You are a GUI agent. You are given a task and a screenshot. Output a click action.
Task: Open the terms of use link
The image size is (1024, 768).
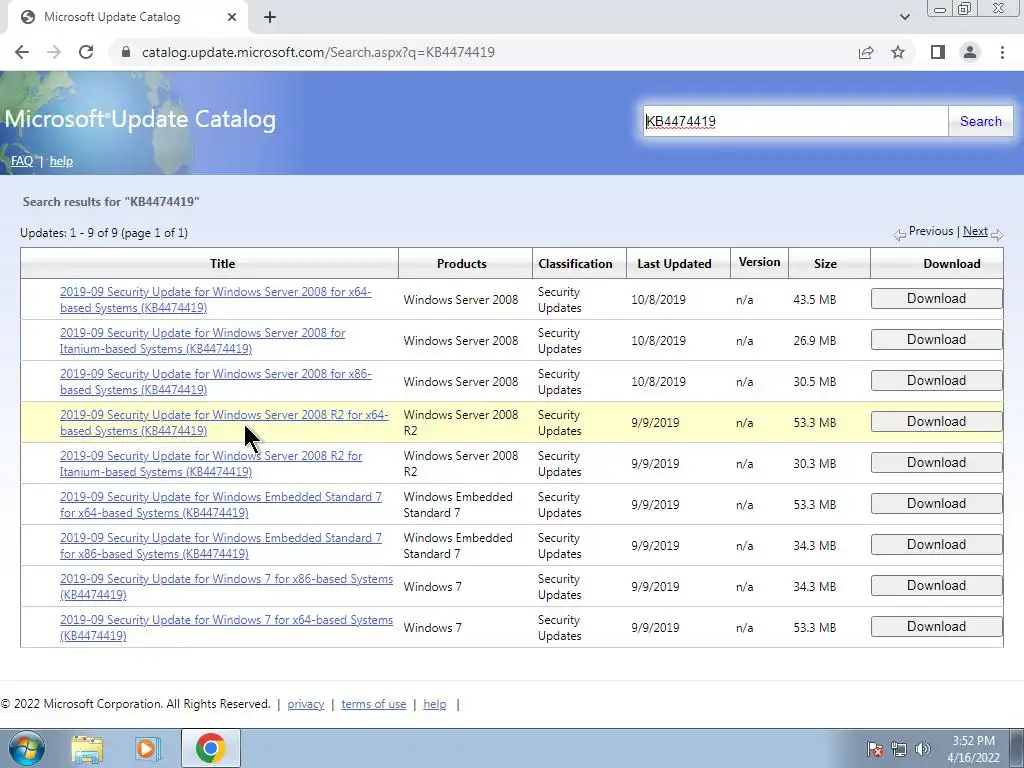pos(374,704)
